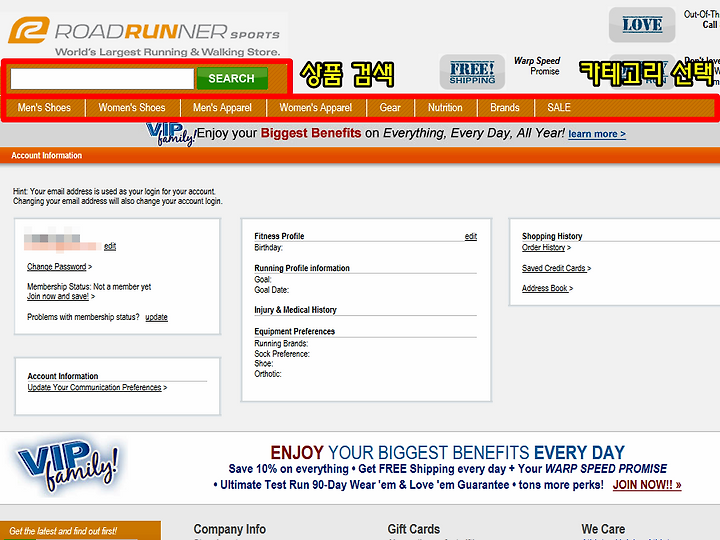Viewport: 720px width, 540px height.
Task: Click Running Profile information heading
Action: pos(302,268)
